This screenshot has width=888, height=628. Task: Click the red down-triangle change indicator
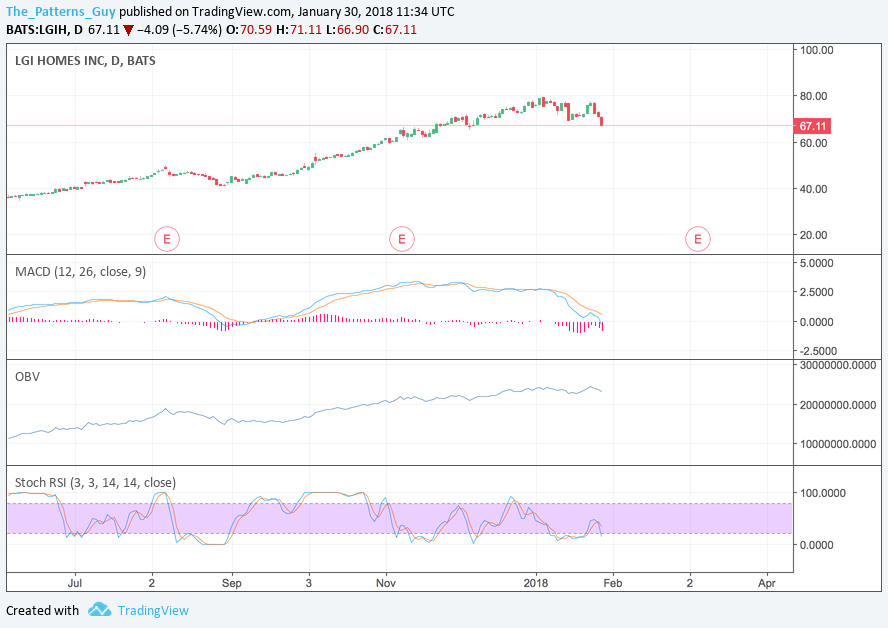(x=129, y=30)
